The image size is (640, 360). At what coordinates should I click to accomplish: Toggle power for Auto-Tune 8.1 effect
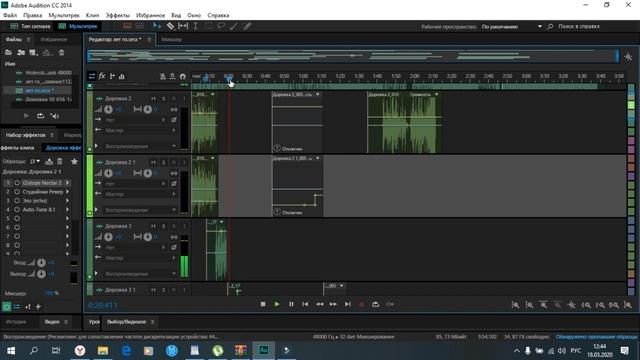[x=17, y=209]
